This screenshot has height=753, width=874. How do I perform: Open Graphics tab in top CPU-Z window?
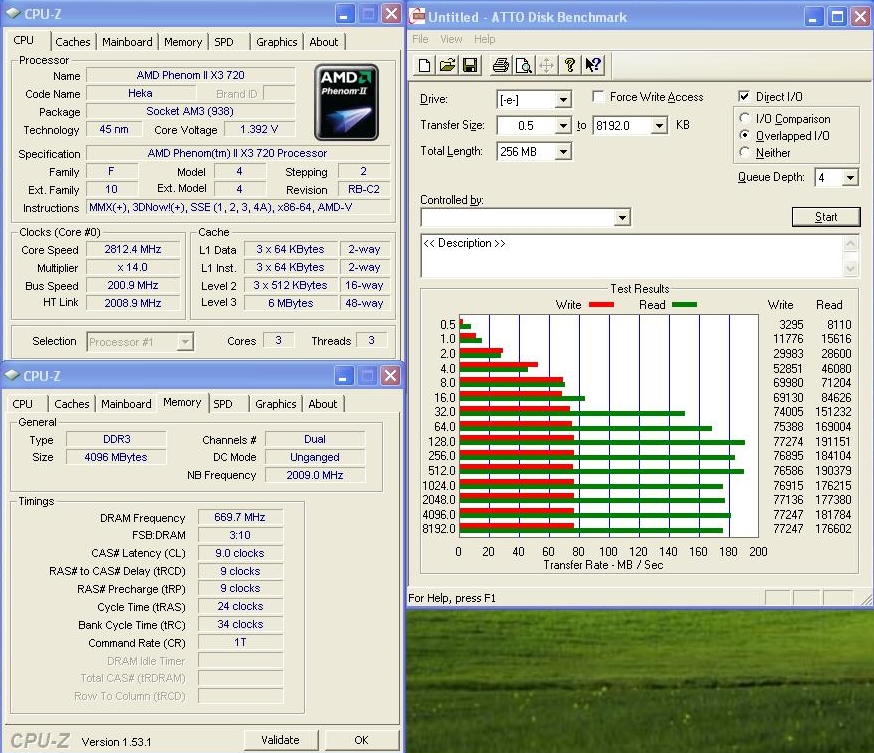pos(276,42)
